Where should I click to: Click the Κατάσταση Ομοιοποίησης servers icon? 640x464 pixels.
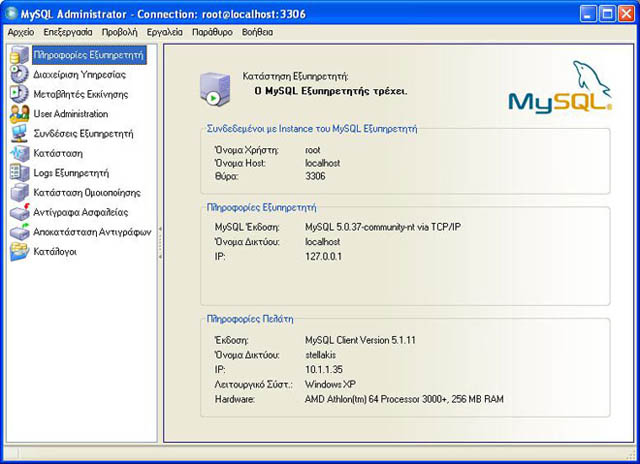20,193
